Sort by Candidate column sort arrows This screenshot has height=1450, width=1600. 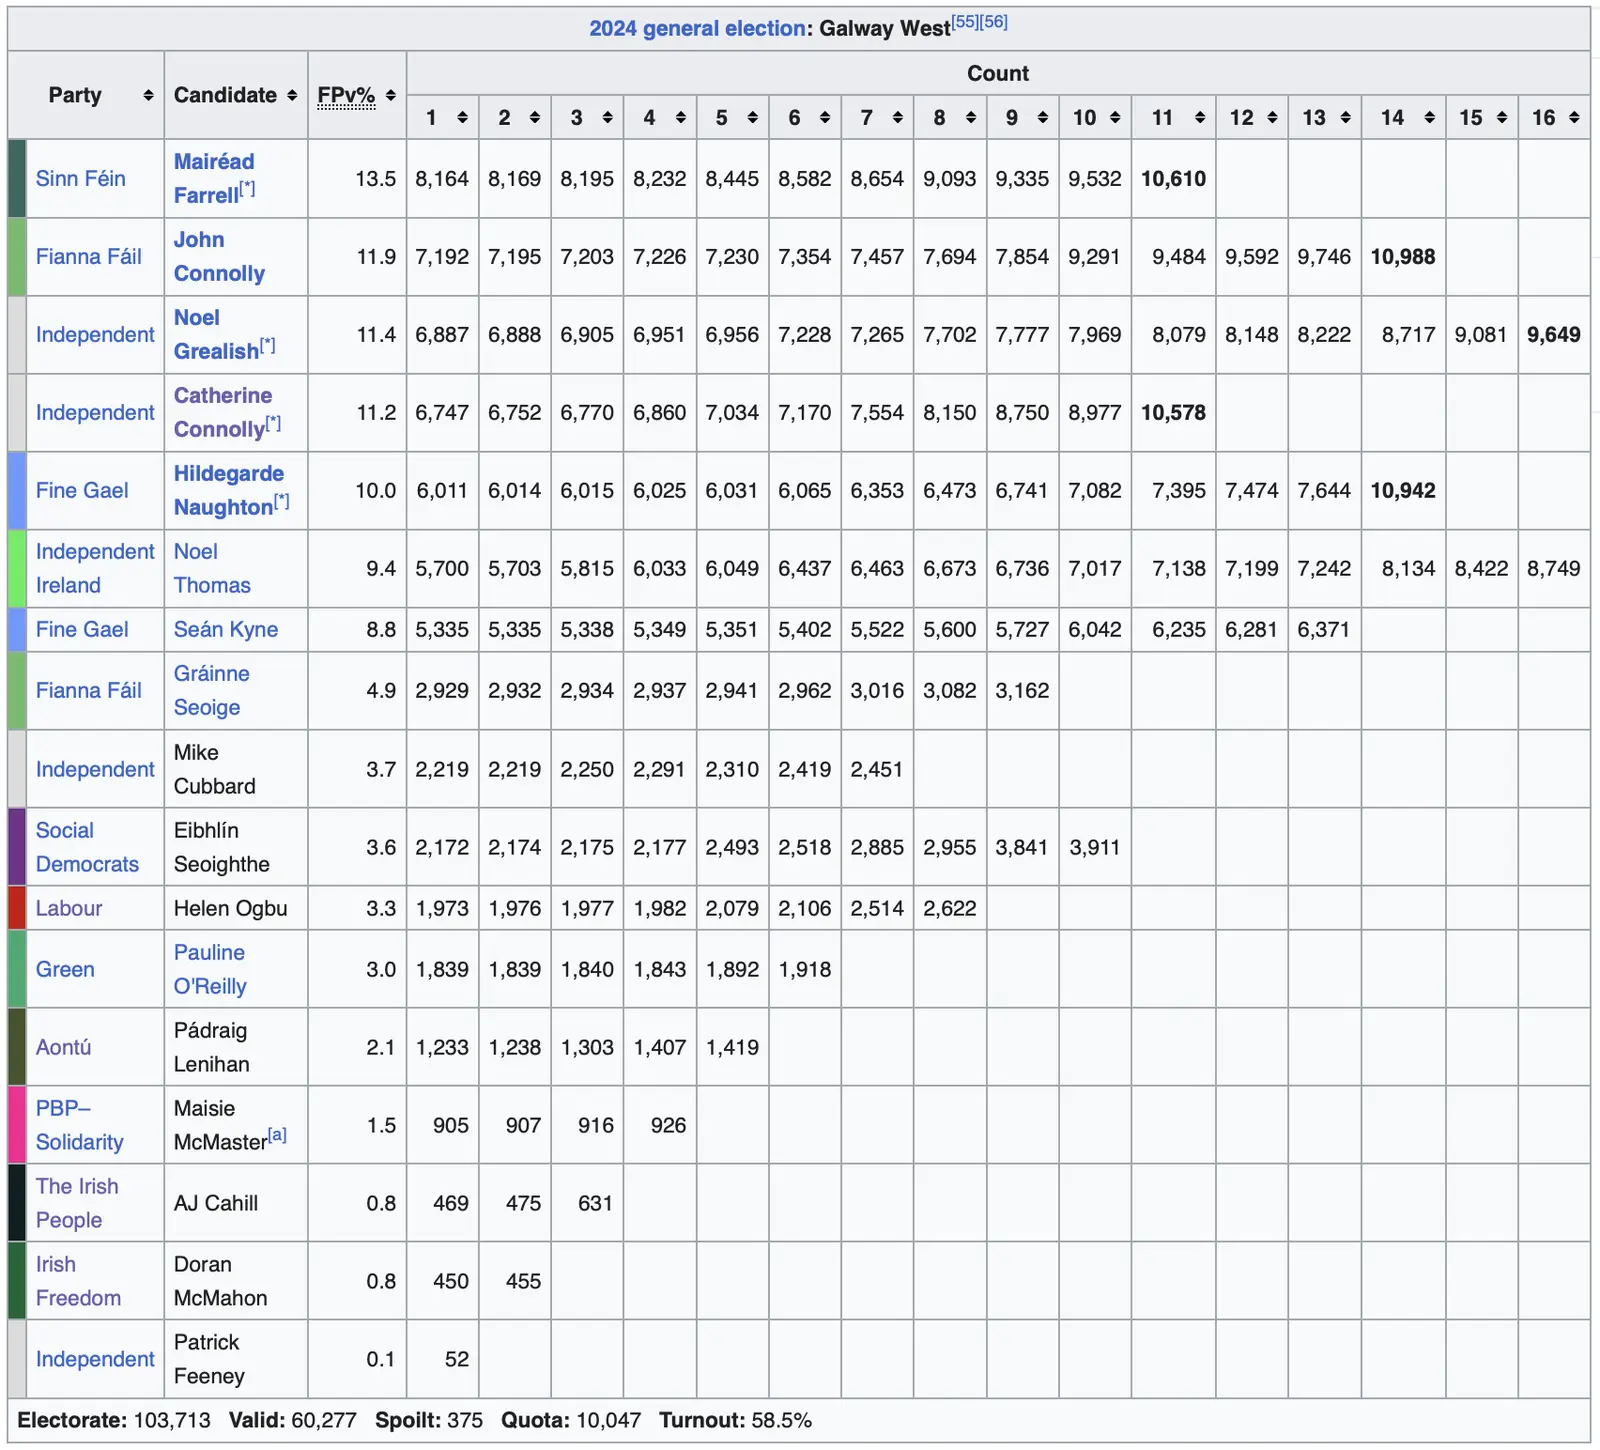[292, 95]
